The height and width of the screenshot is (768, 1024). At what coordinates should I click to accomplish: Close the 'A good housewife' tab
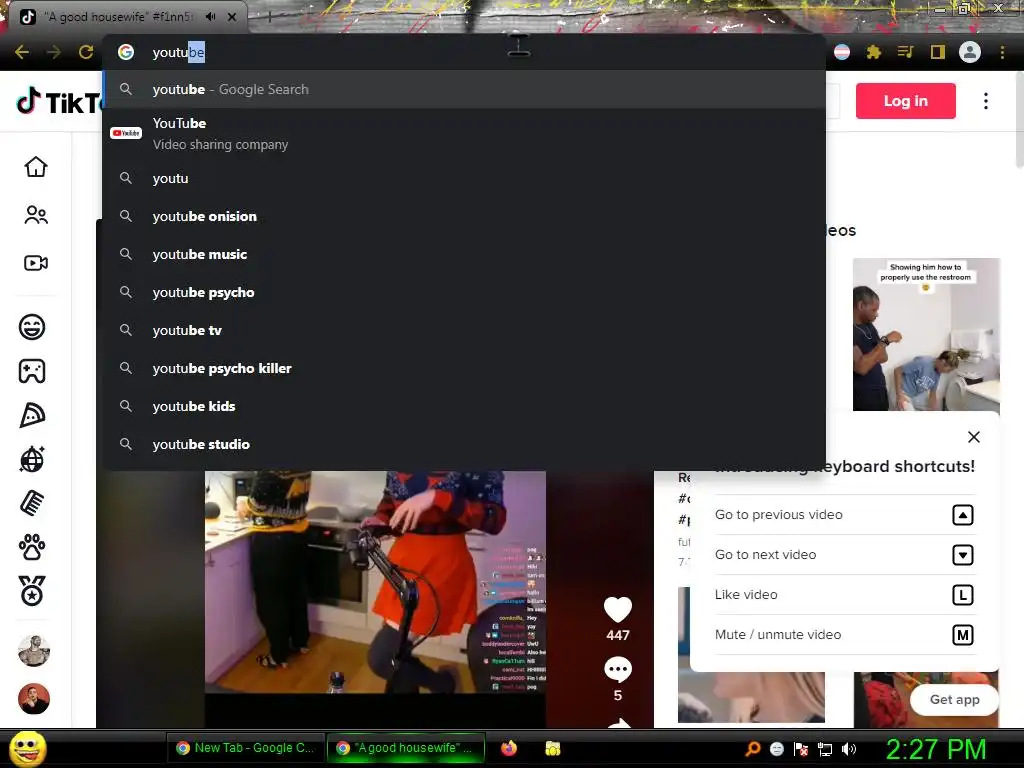[x=232, y=17]
